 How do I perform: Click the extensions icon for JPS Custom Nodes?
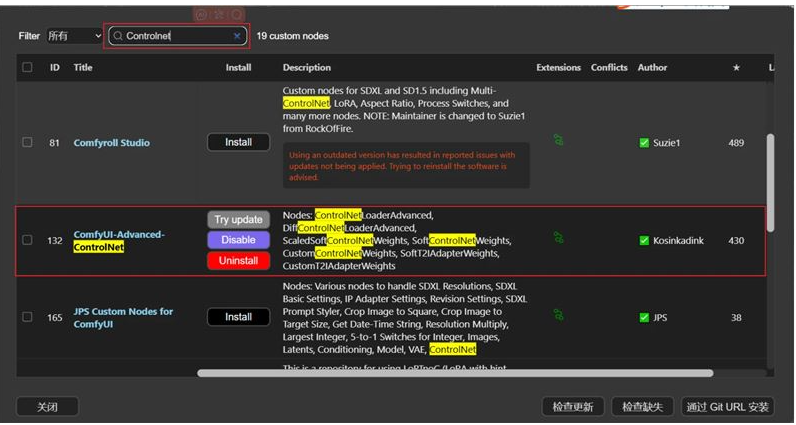[x=558, y=317]
